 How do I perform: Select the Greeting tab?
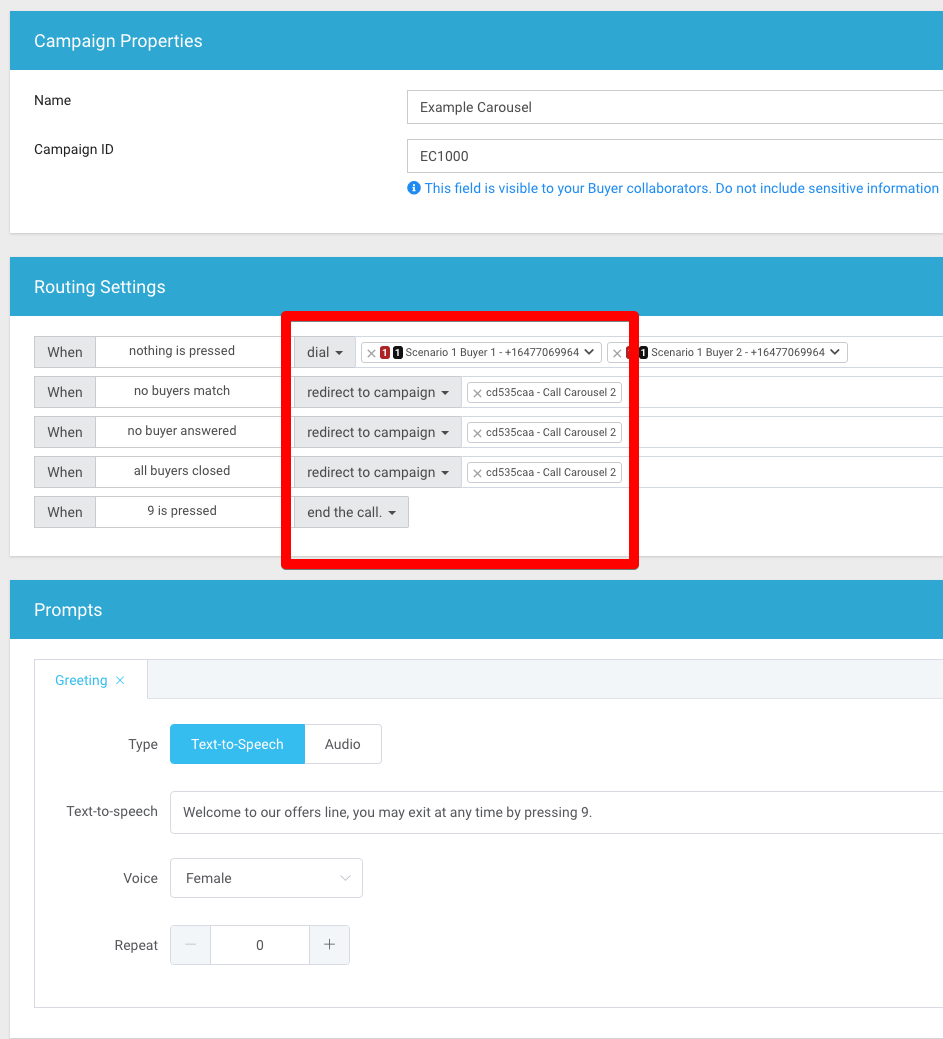click(x=81, y=679)
